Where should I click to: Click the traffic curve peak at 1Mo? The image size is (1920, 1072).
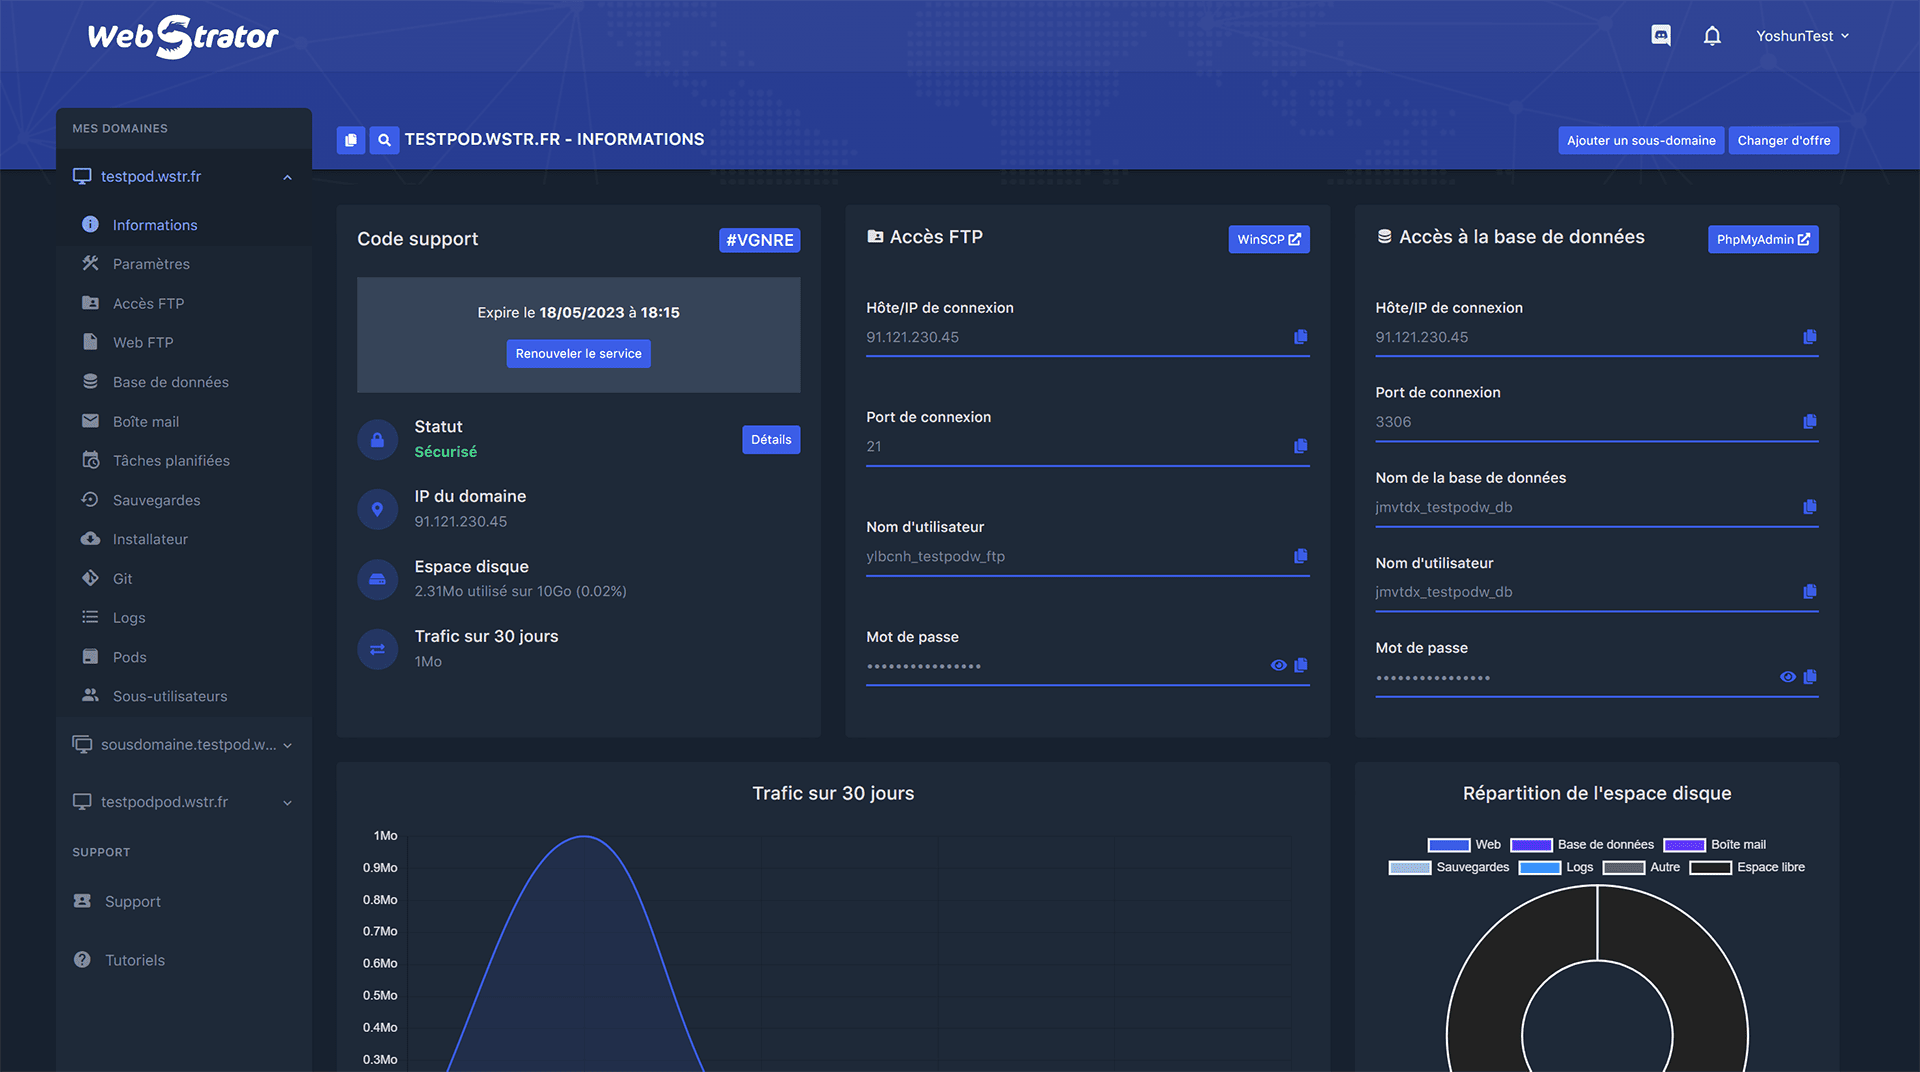point(583,836)
